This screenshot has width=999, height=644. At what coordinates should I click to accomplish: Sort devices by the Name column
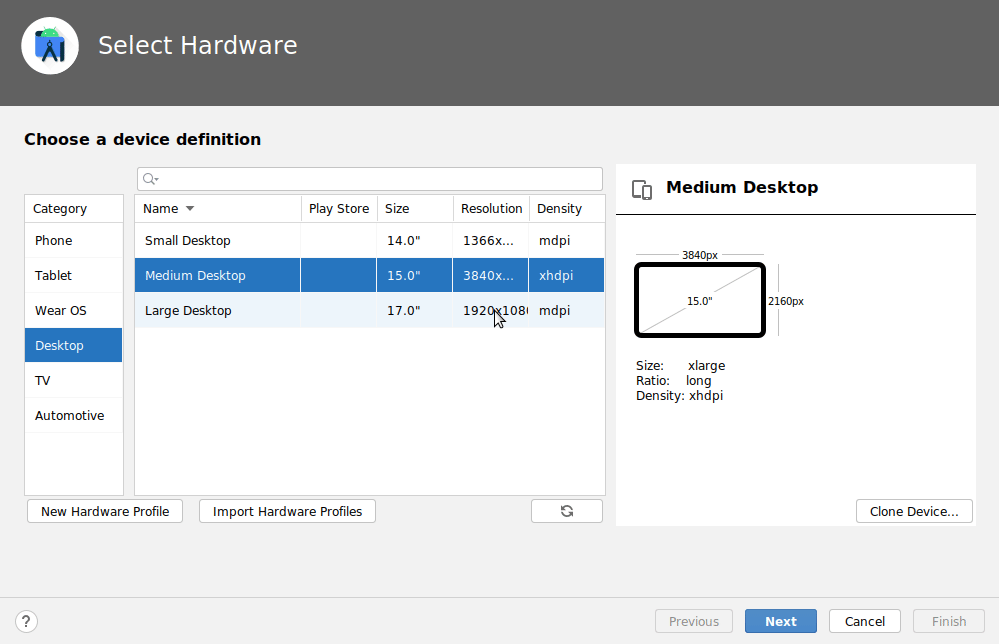click(x=160, y=208)
